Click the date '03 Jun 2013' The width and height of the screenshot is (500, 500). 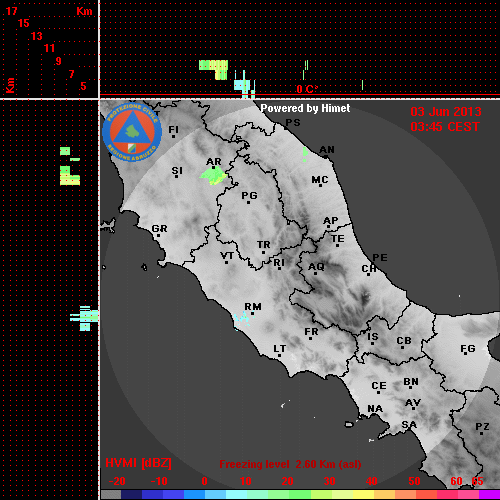click(446, 112)
